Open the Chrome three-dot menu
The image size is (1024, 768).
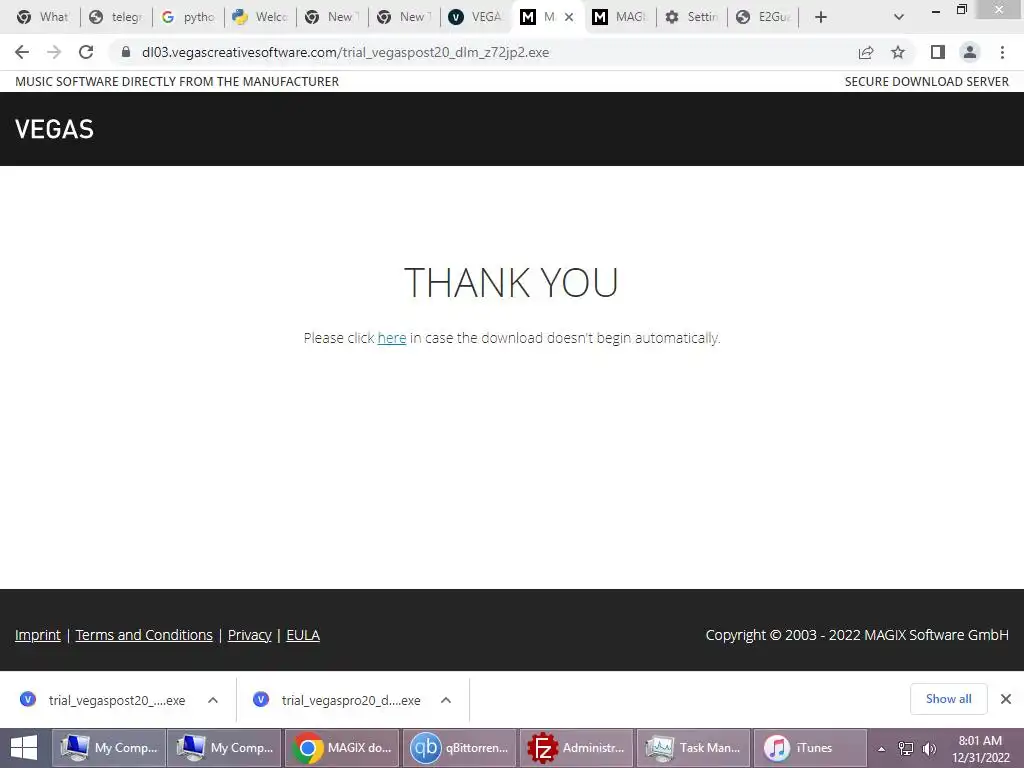[1002, 52]
